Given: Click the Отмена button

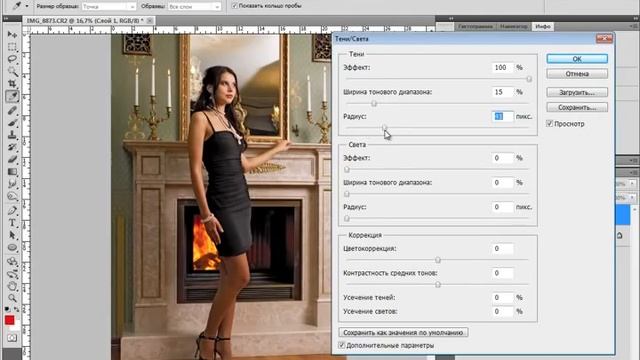Looking at the screenshot, I should click(577, 74).
